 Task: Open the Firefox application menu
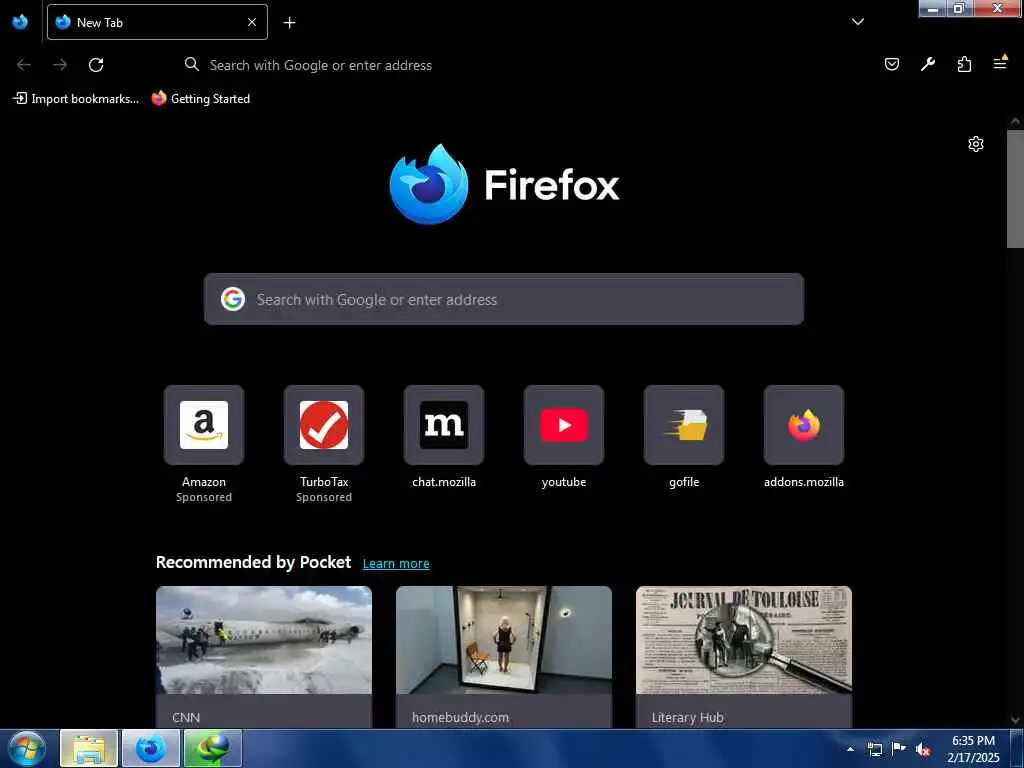1000,63
